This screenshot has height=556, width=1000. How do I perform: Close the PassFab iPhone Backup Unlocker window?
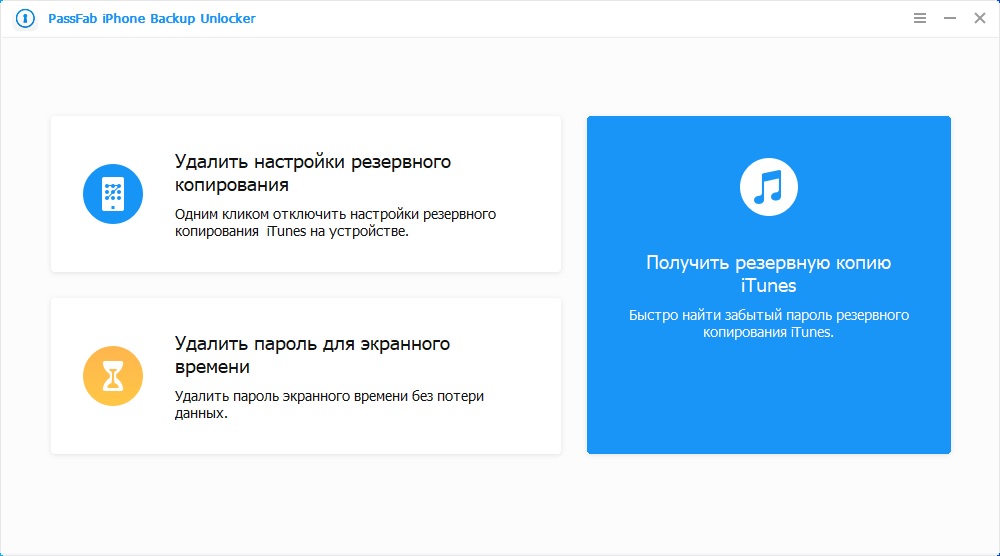tap(980, 19)
